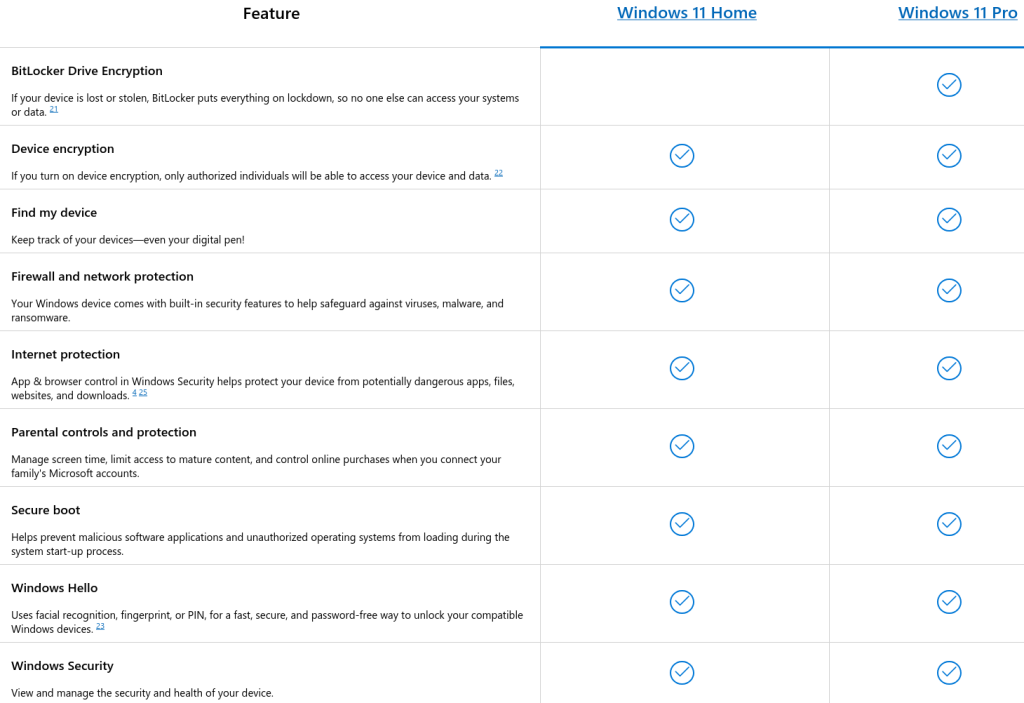
Task: Open the Windows 11 Home link
Action: click(686, 13)
